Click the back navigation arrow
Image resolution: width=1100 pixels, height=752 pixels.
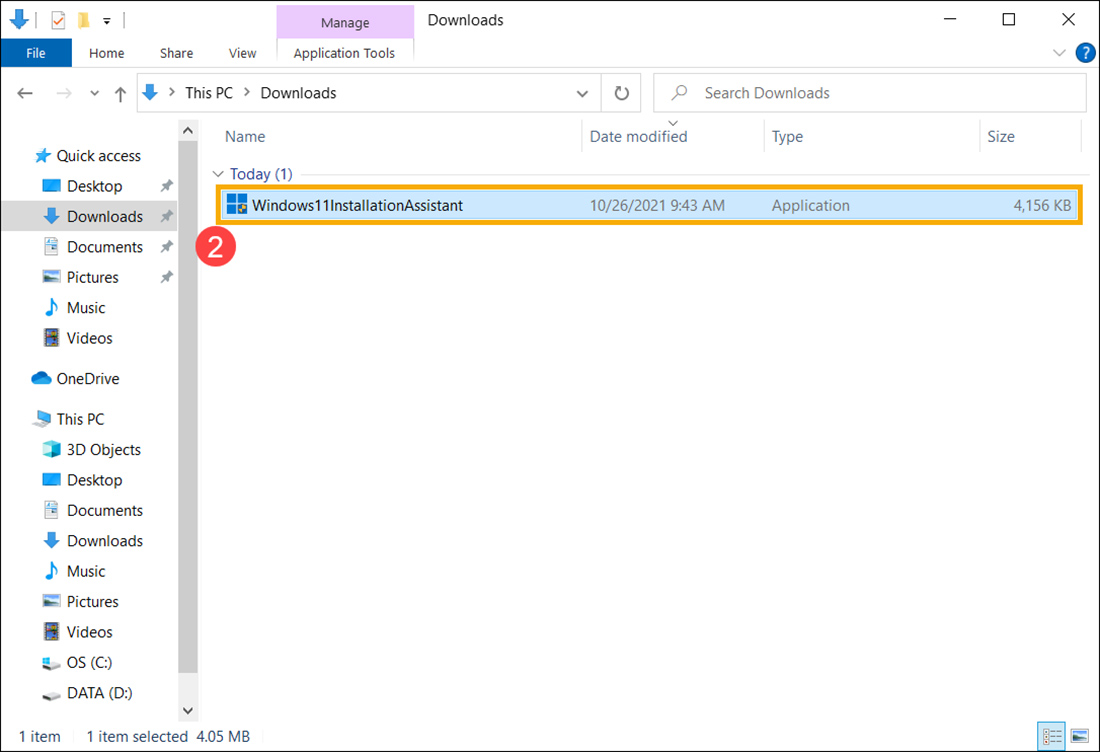click(24, 92)
